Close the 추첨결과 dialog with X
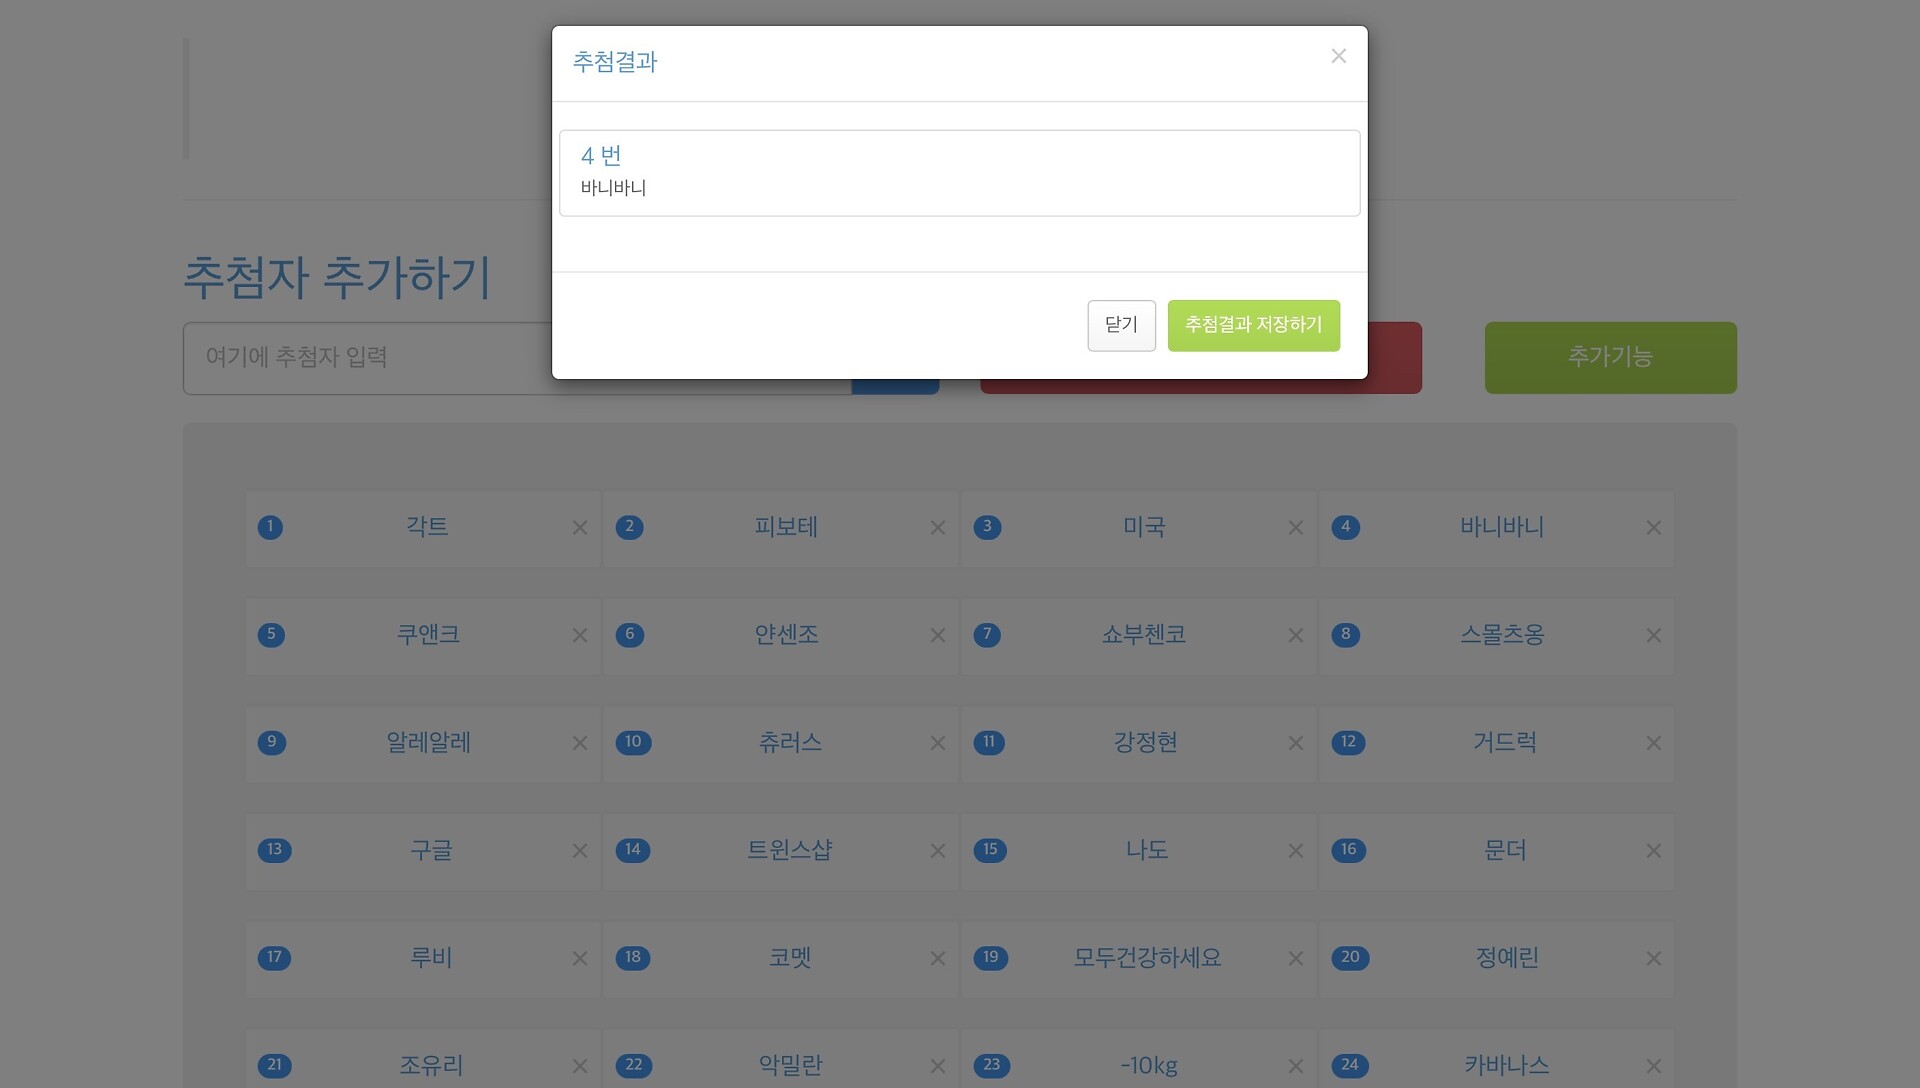This screenshot has height=1088, width=1920. click(1338, 56)
